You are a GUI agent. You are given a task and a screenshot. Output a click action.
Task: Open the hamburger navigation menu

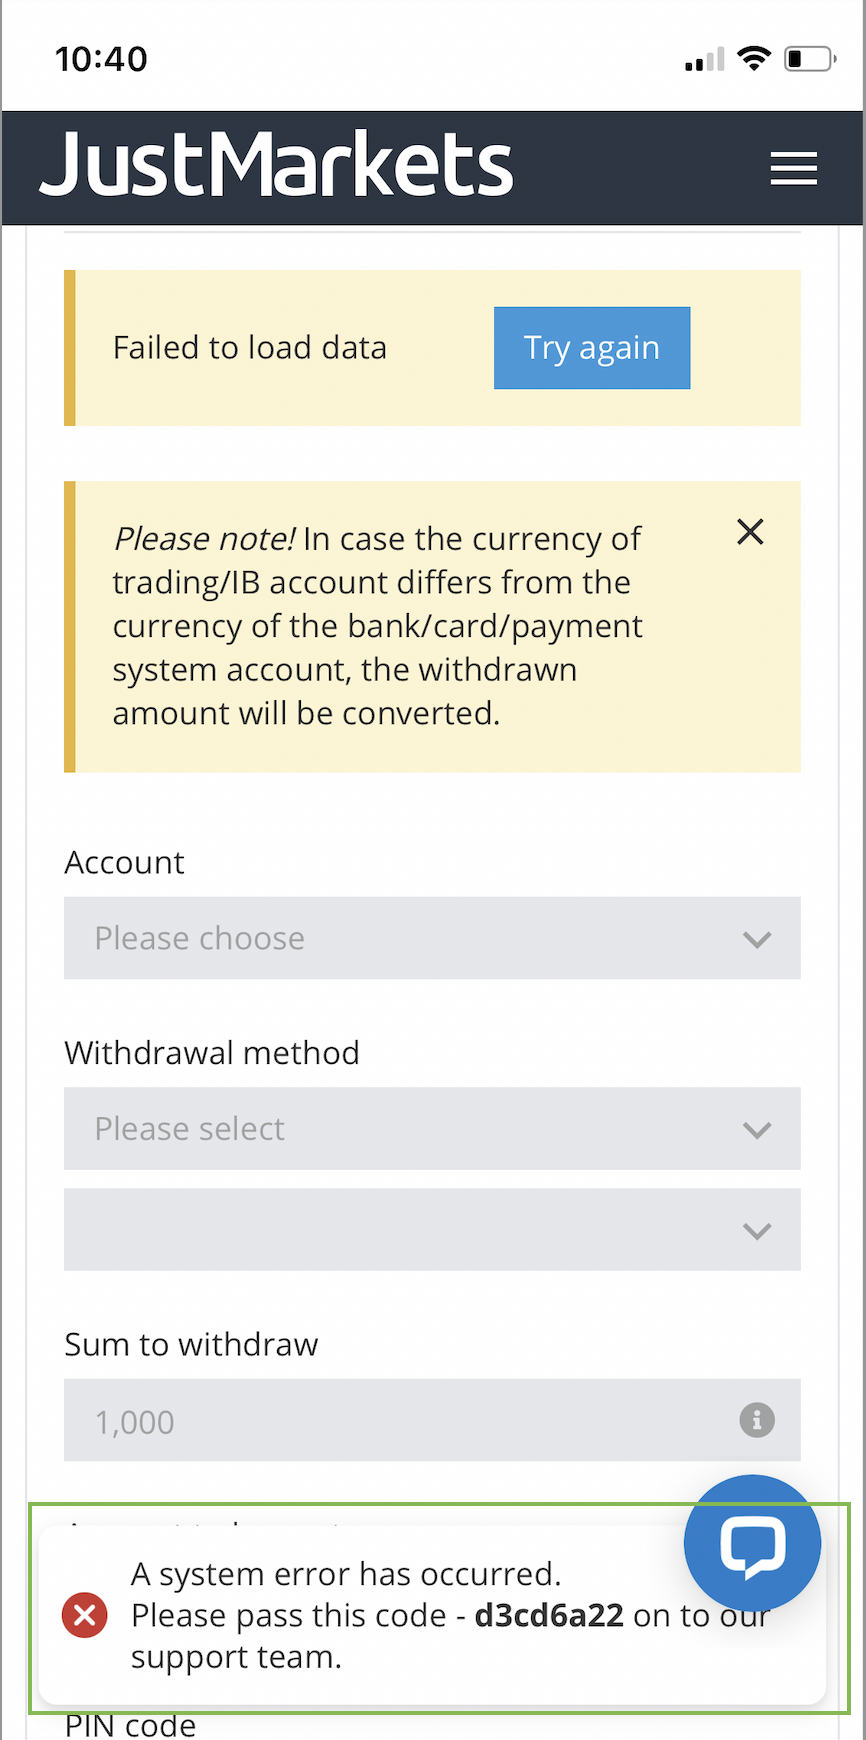[x=793, y=168]
